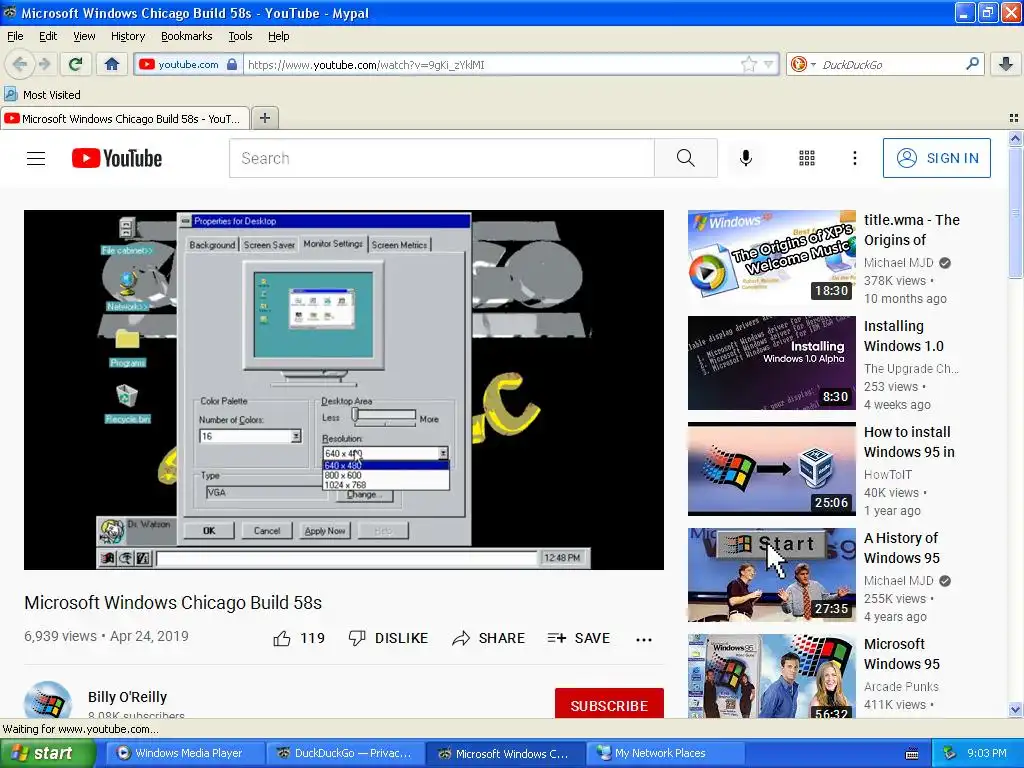Image resolution: width=1024 pixels, height=768 pixels.
Task: Click the YouTube search magnifier button
Action: pyautogui.click(x=686, y=158)
